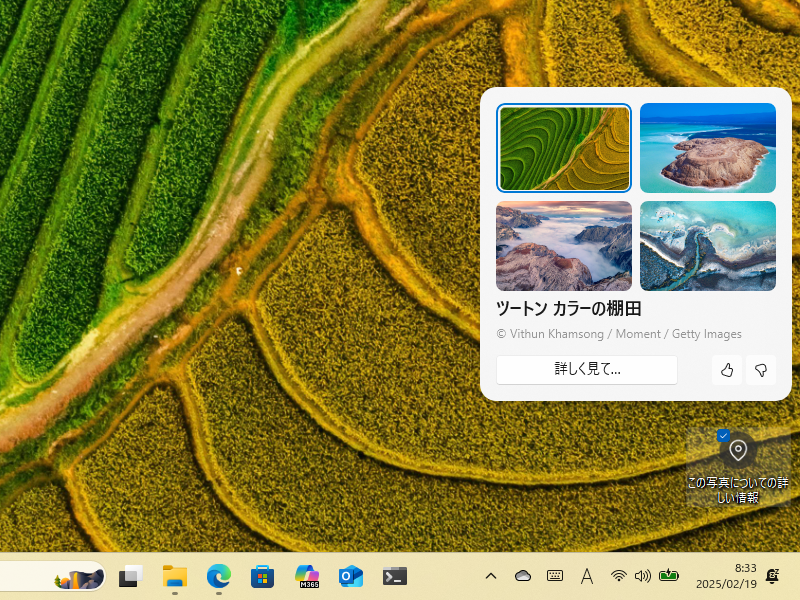Click the blue checkmark on the Spotlight icon

click(723, 434)
